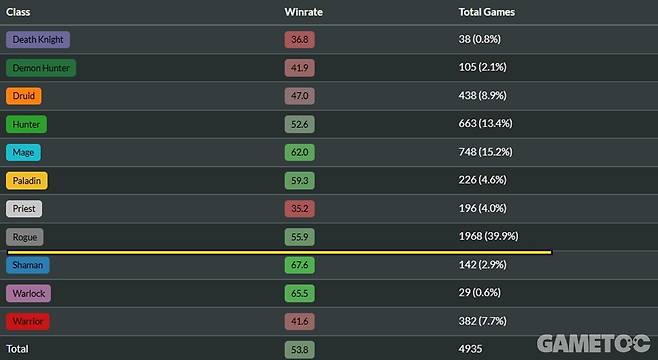Image resolution: width=658 pixels, height=360 pixels.
Task: Click the 55.9 winrate badge
Action: point(300,237)
